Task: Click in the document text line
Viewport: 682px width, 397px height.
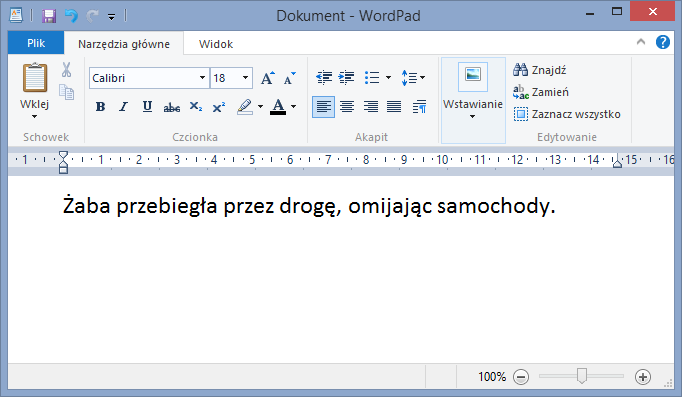Action: click(x=309, y=206)
